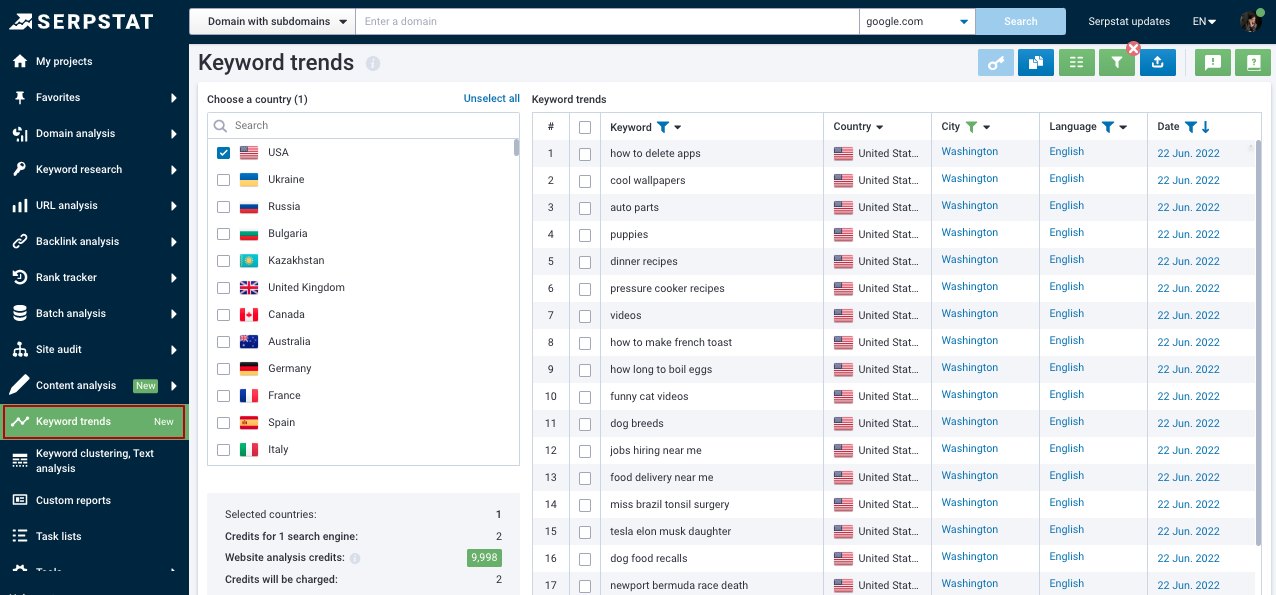Open Keyword clustering, Text analysis
This screenshot has width=1276, height=595.
[94, 460]
